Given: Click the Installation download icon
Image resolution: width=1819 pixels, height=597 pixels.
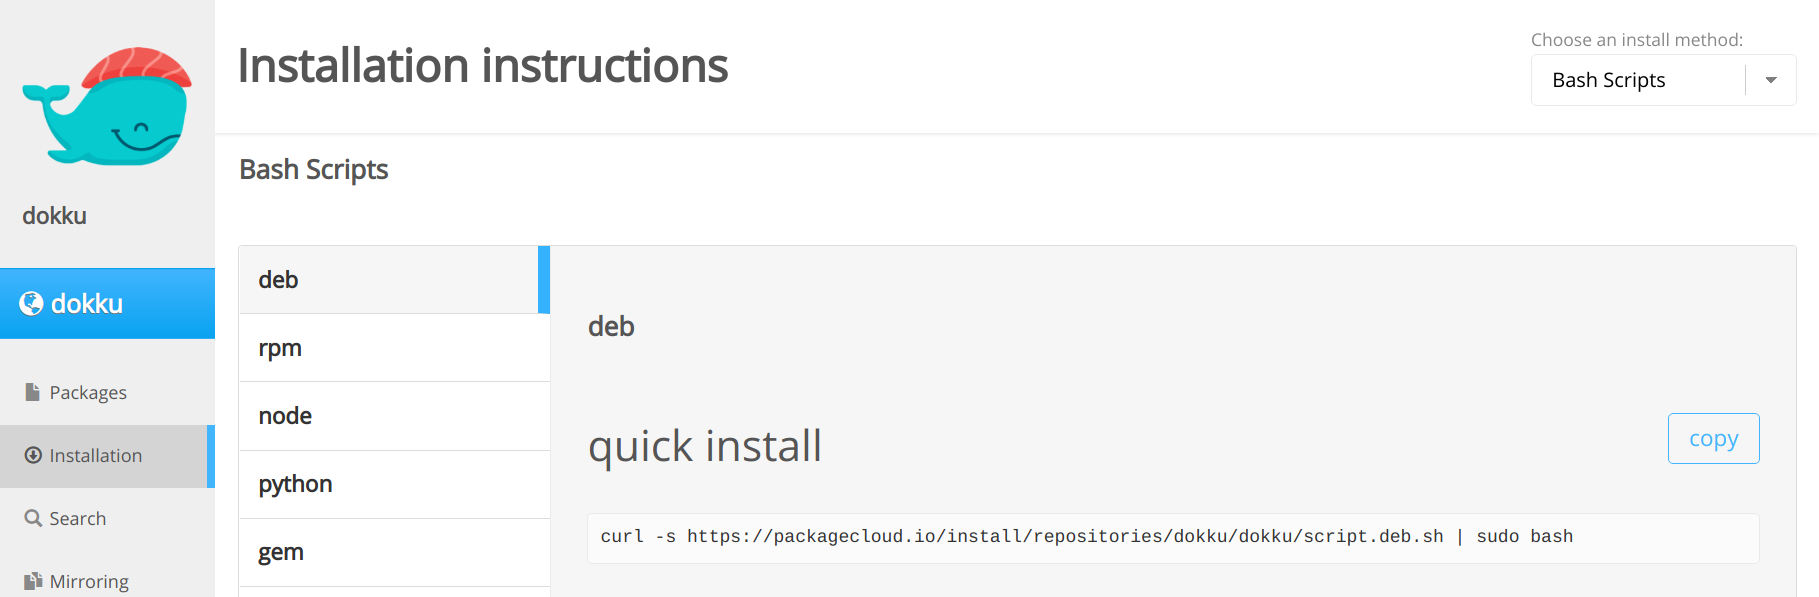Looking at the screenshot, I should tap(33, 455).
